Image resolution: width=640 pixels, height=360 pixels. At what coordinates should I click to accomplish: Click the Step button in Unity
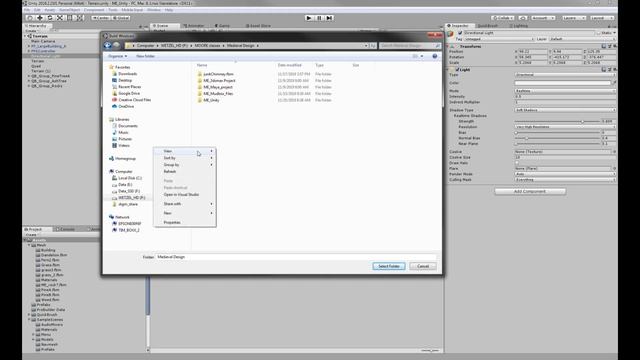329,18
